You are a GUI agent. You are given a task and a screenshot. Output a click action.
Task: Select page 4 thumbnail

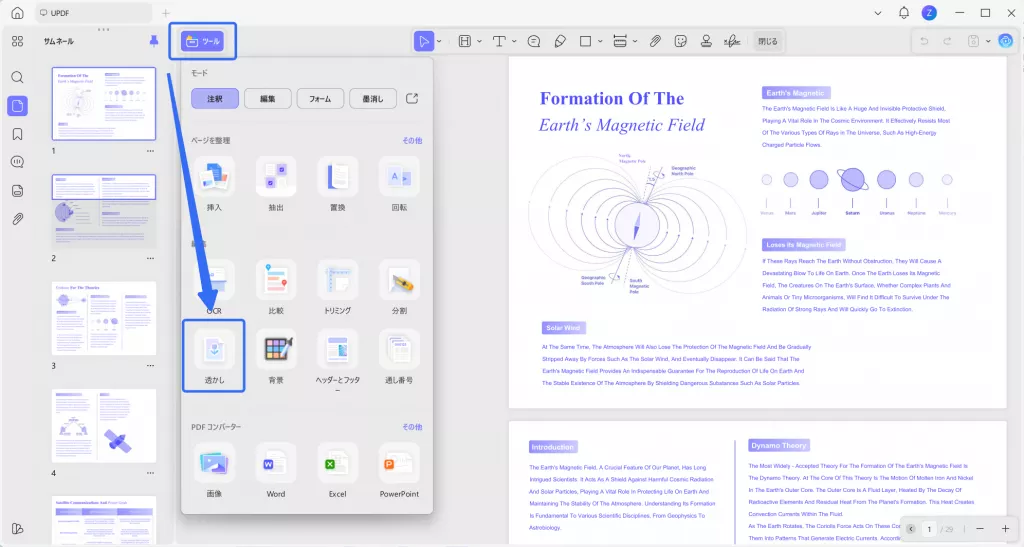(x=104, y=426)
